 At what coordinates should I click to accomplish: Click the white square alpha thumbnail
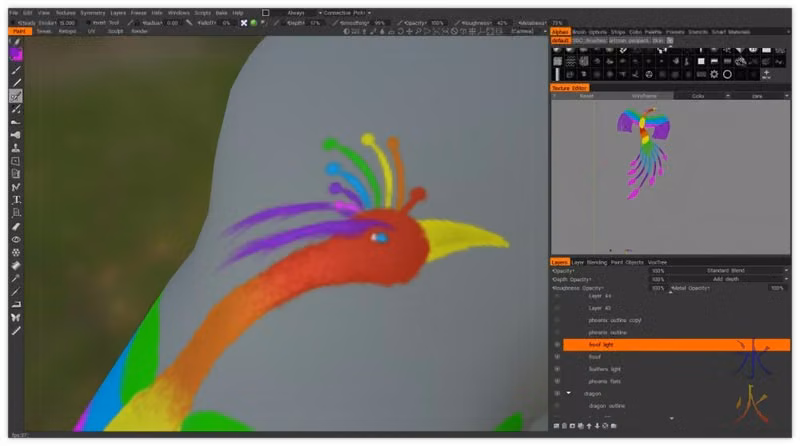[701, 61]
